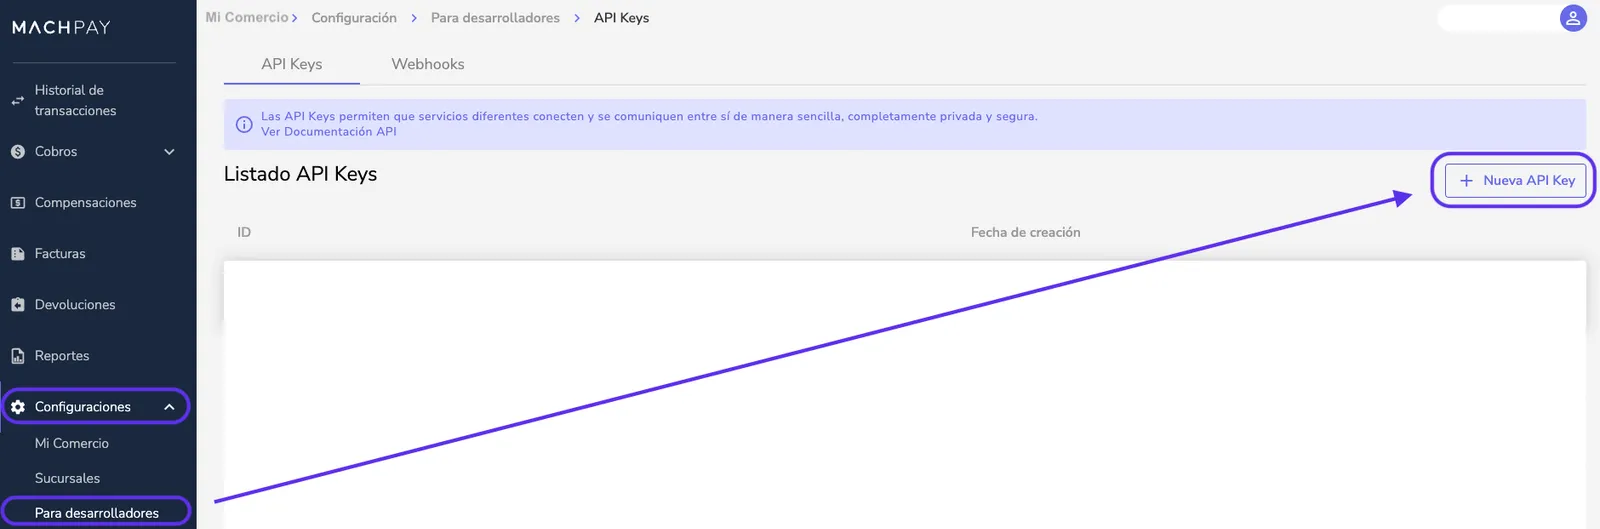
Task: Switch to the Webhooks tab
Action: 428,64
